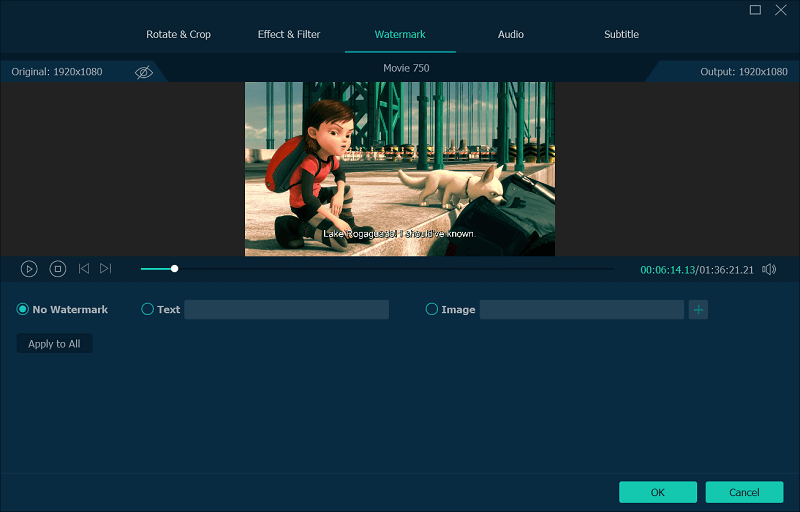
Task: Mute the volume speaker icon
Action: click(x=769, y=269)
